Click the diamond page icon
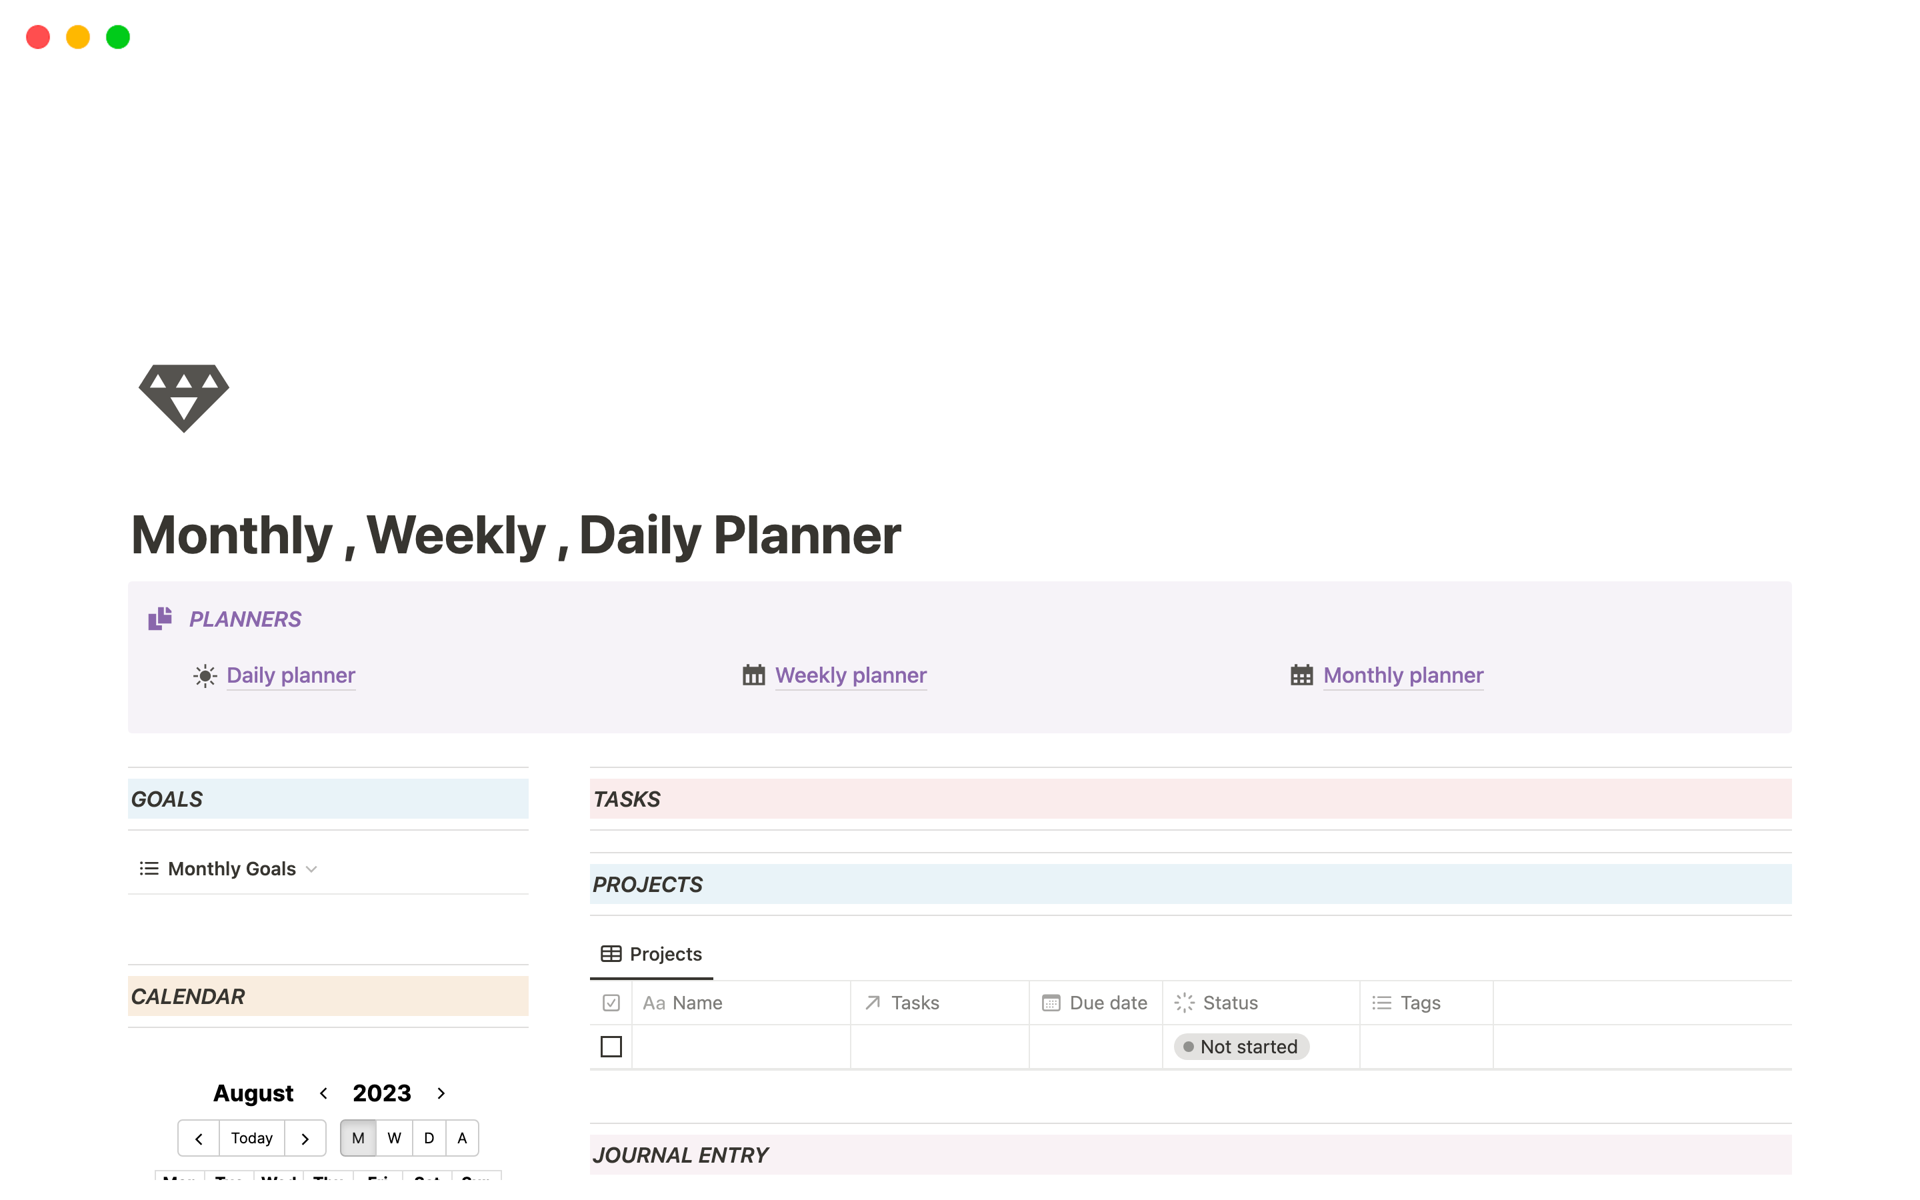This screenshot has height=1200, width=1920. (183, 397)
